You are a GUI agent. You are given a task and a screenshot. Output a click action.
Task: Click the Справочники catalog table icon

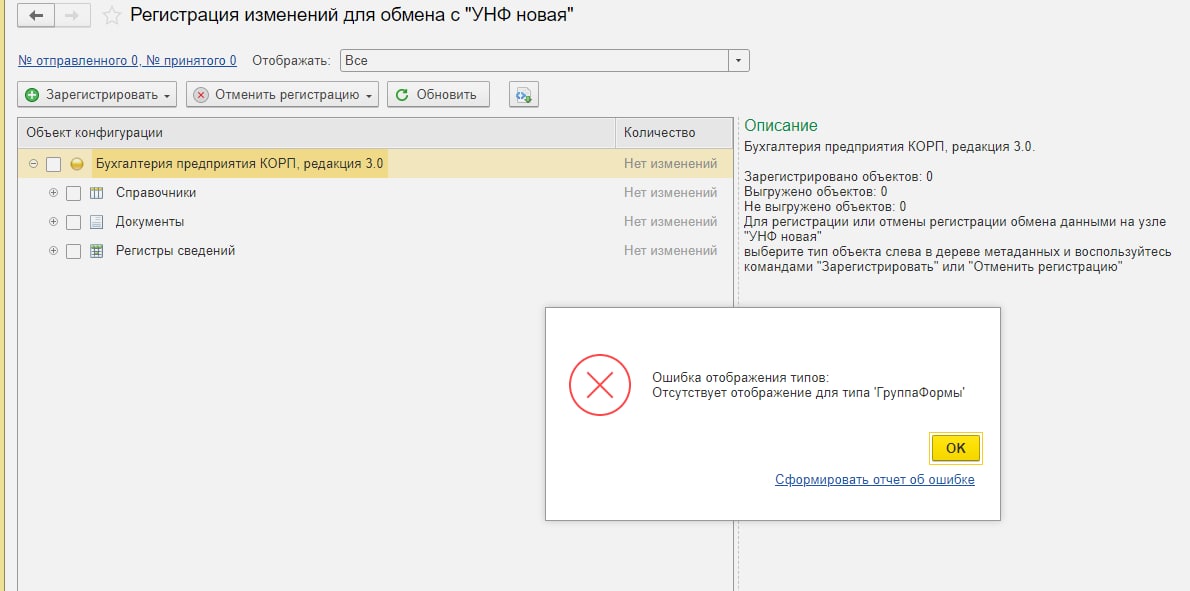tap(96, 193)
